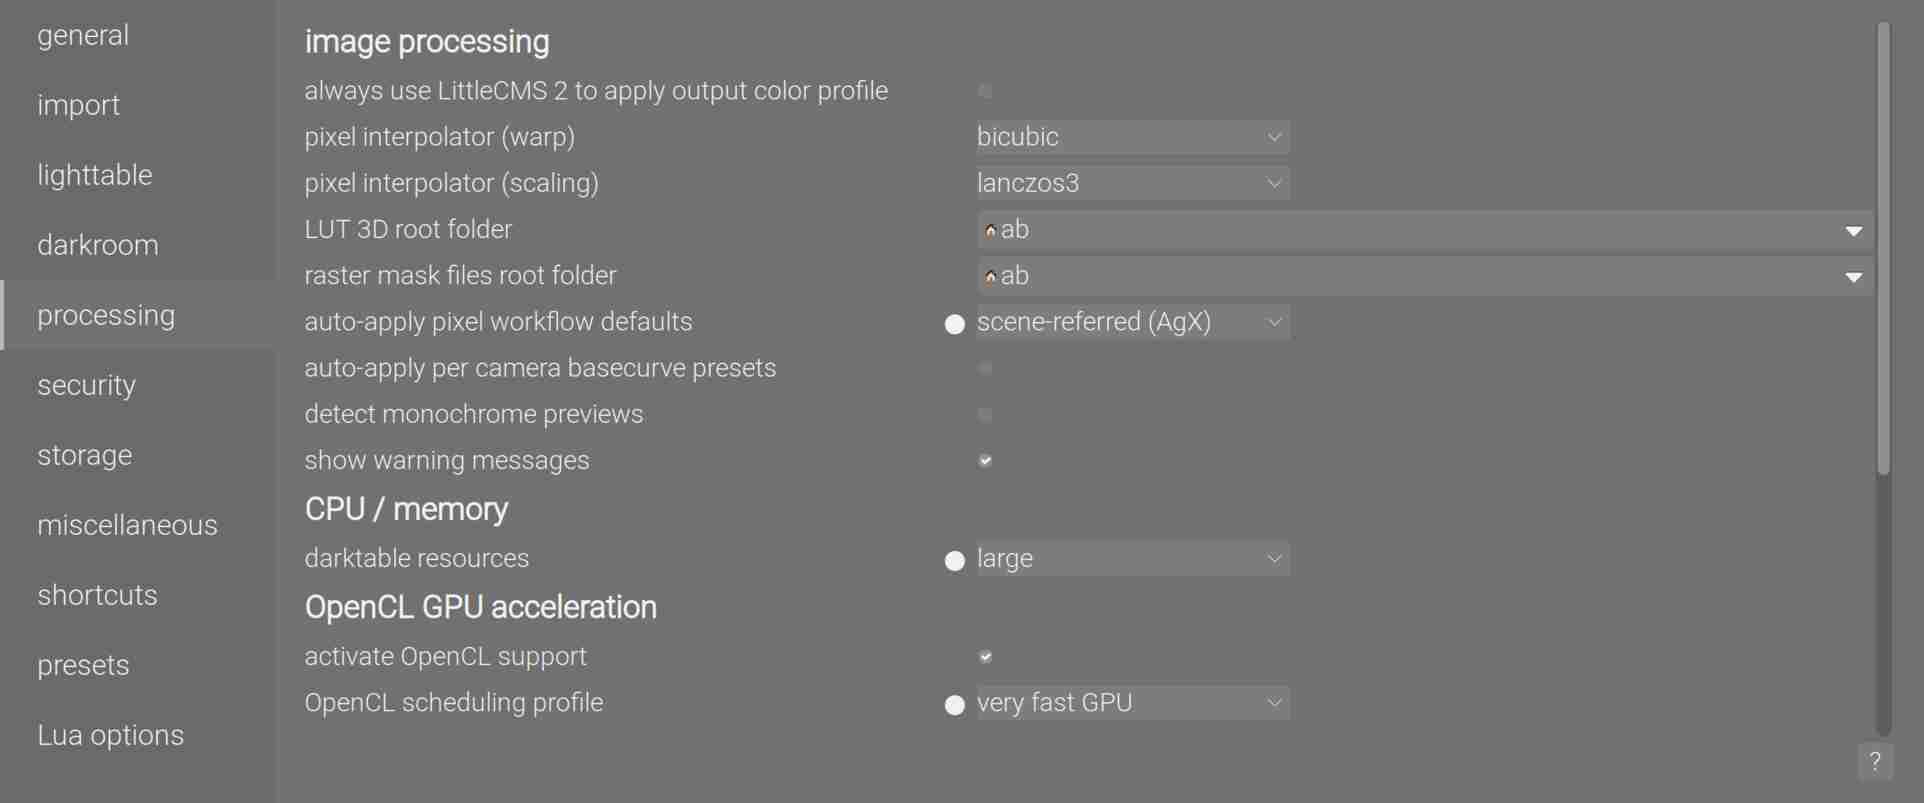Switch to the darkroom preferences tab

(x=98, y=245)
